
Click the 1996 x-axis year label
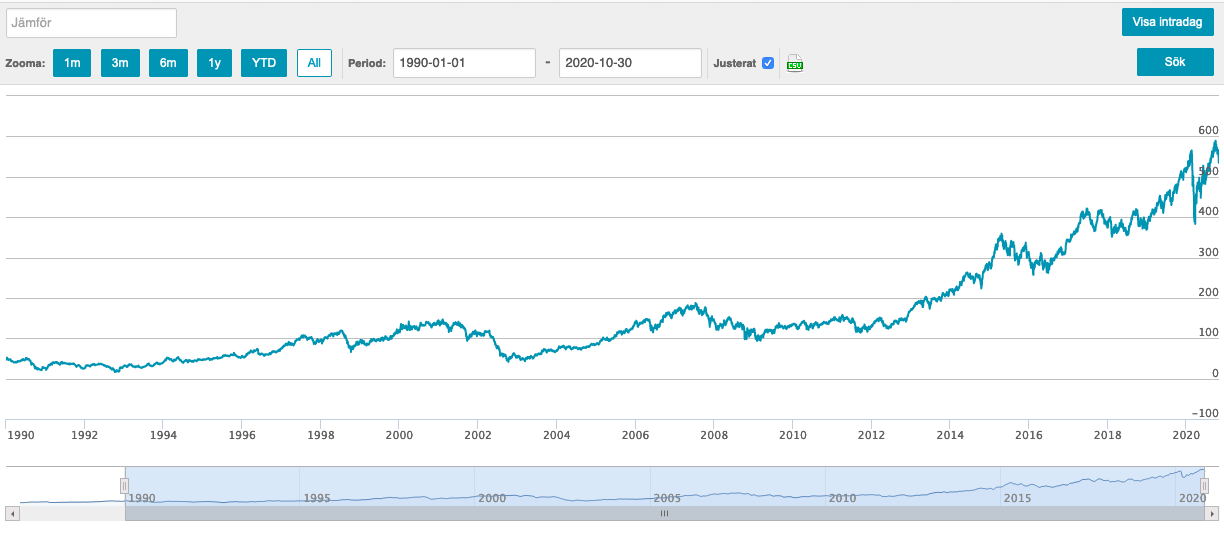(x=242, y=435)
